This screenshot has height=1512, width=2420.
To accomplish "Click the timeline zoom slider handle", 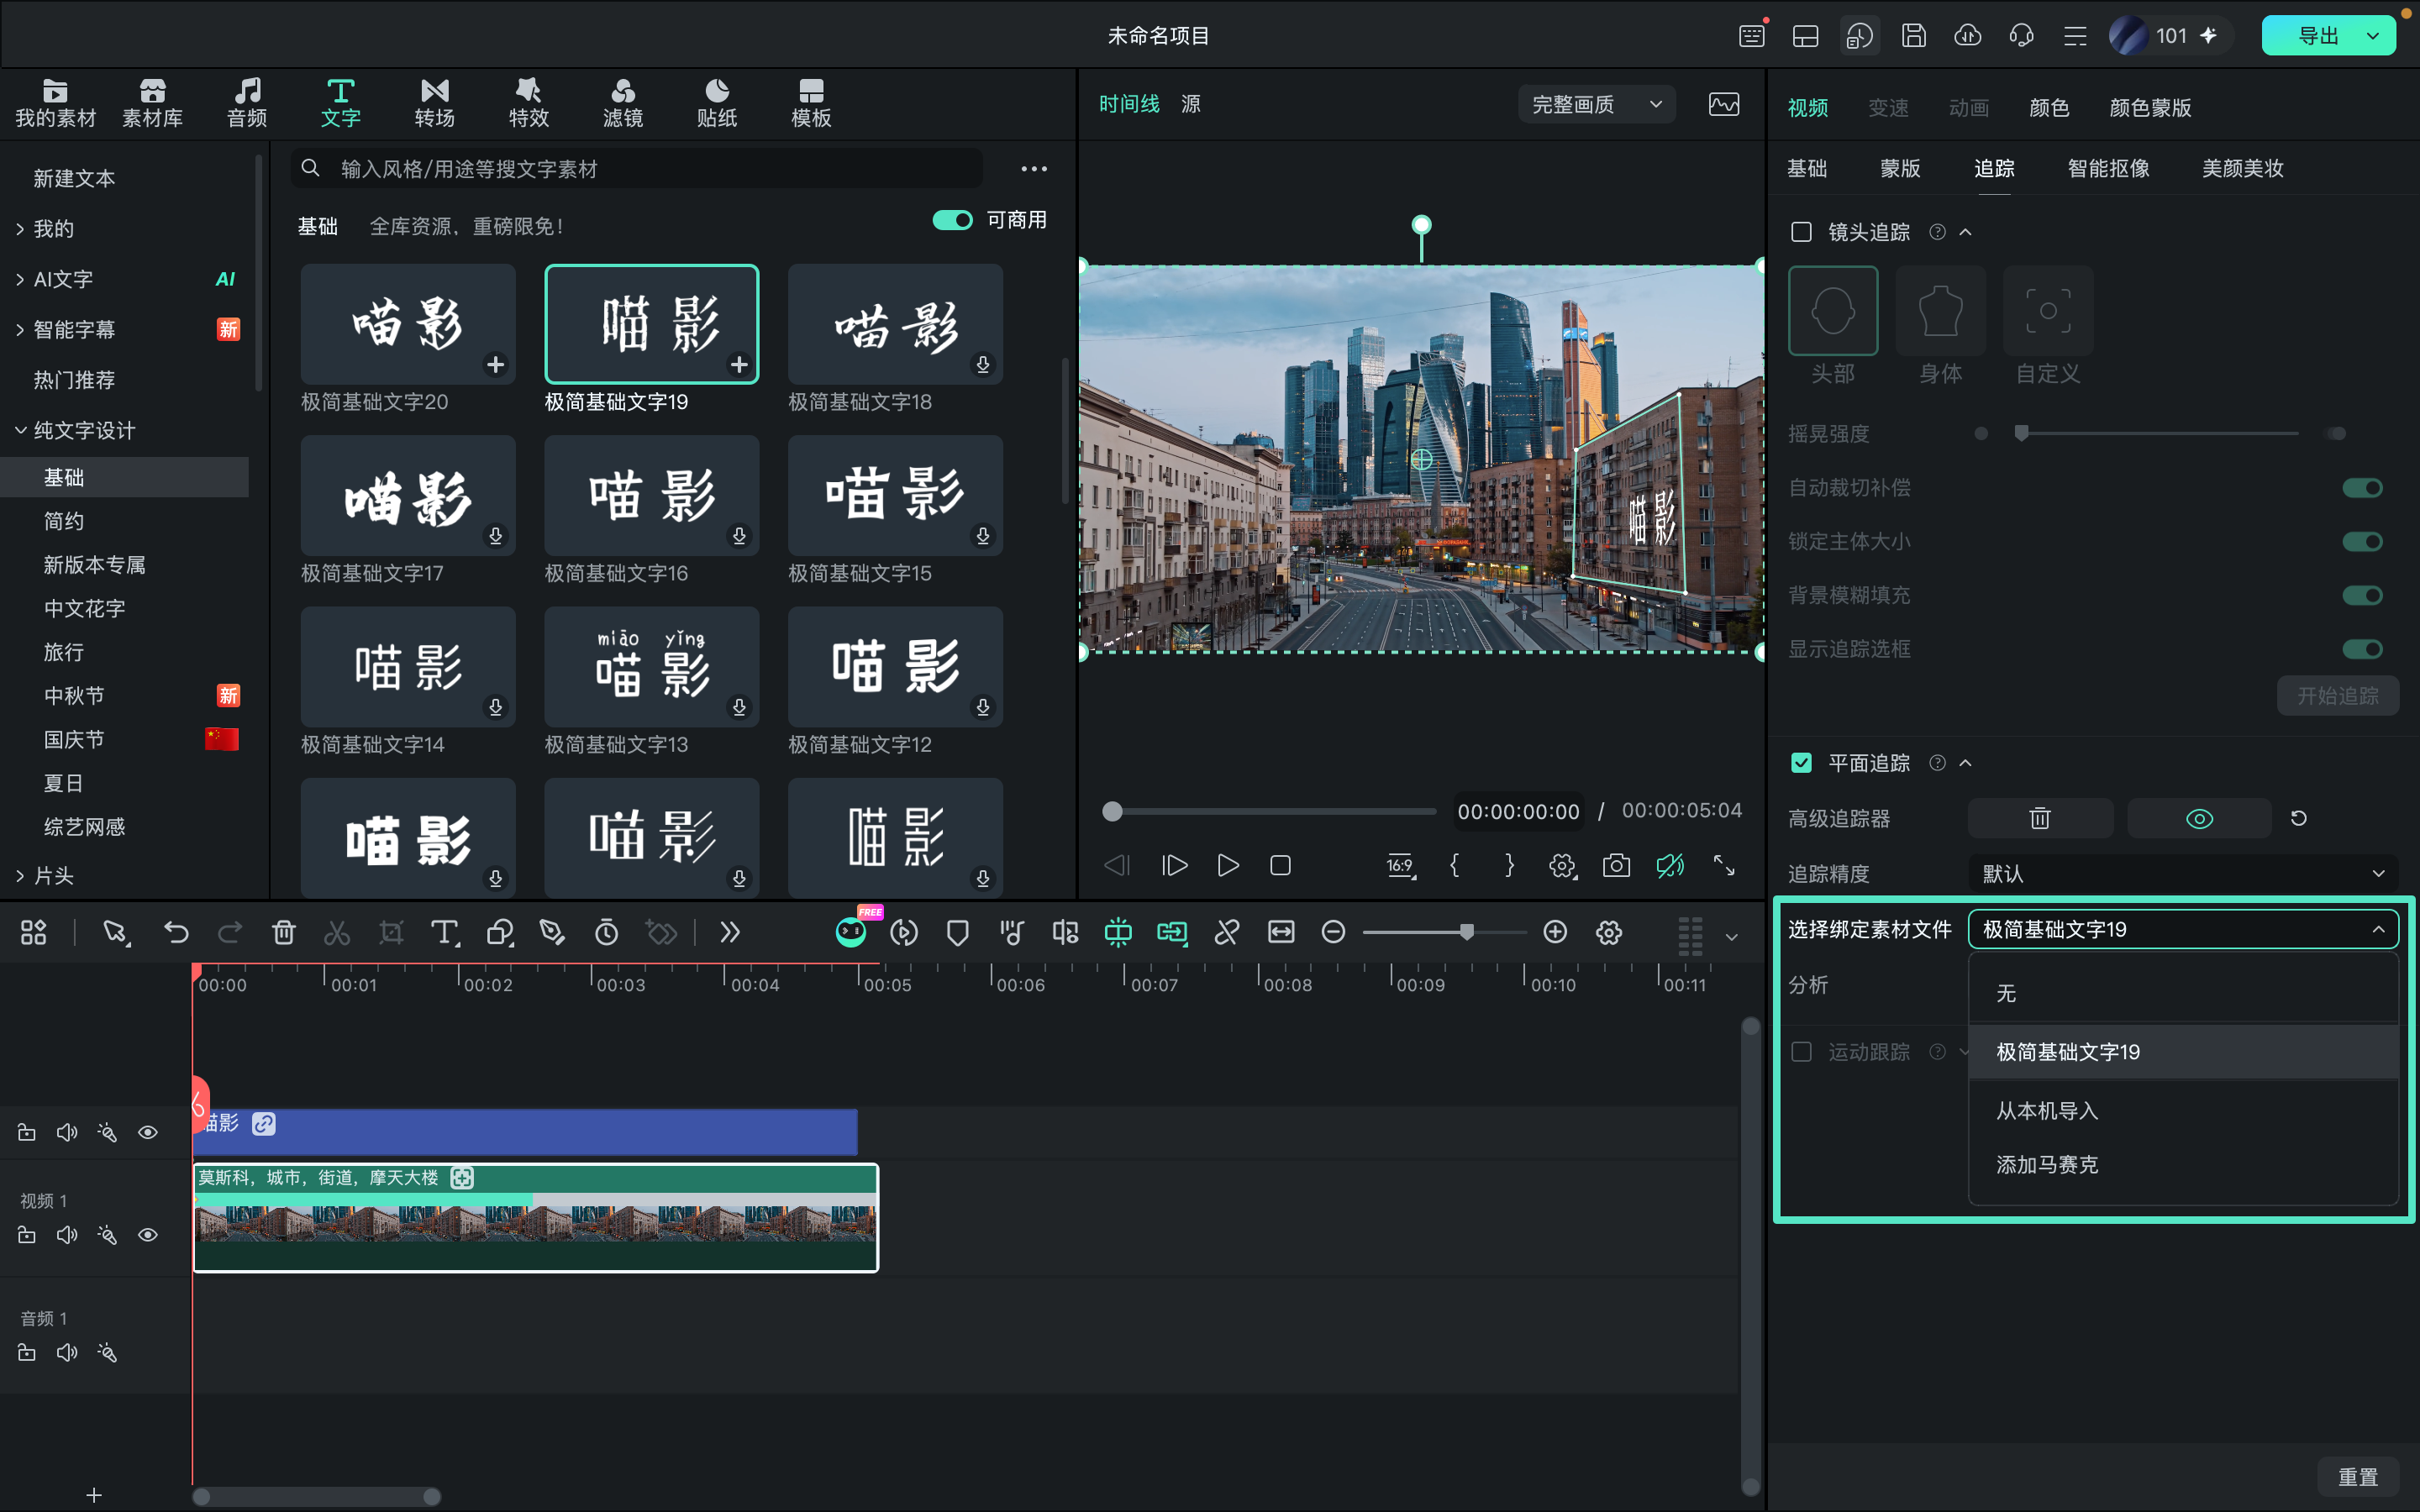I will click(1466, 932).
